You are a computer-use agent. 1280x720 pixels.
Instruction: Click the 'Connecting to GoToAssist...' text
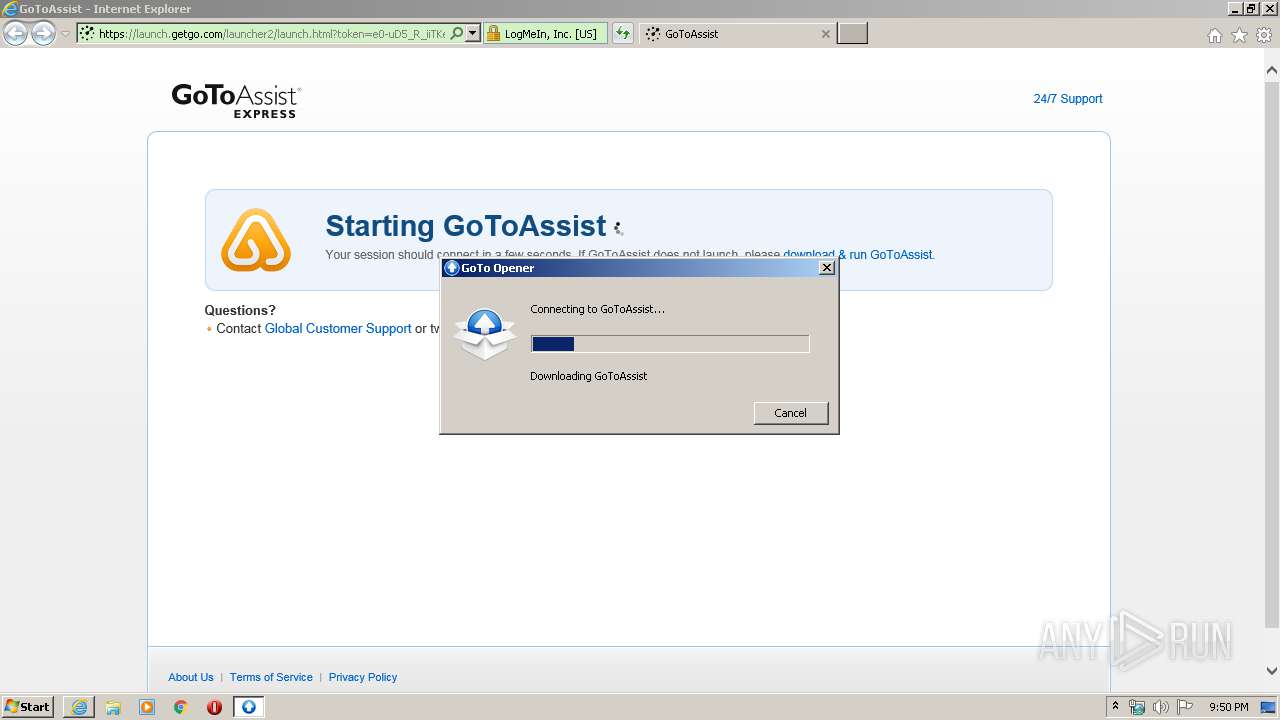click(597, 309)
